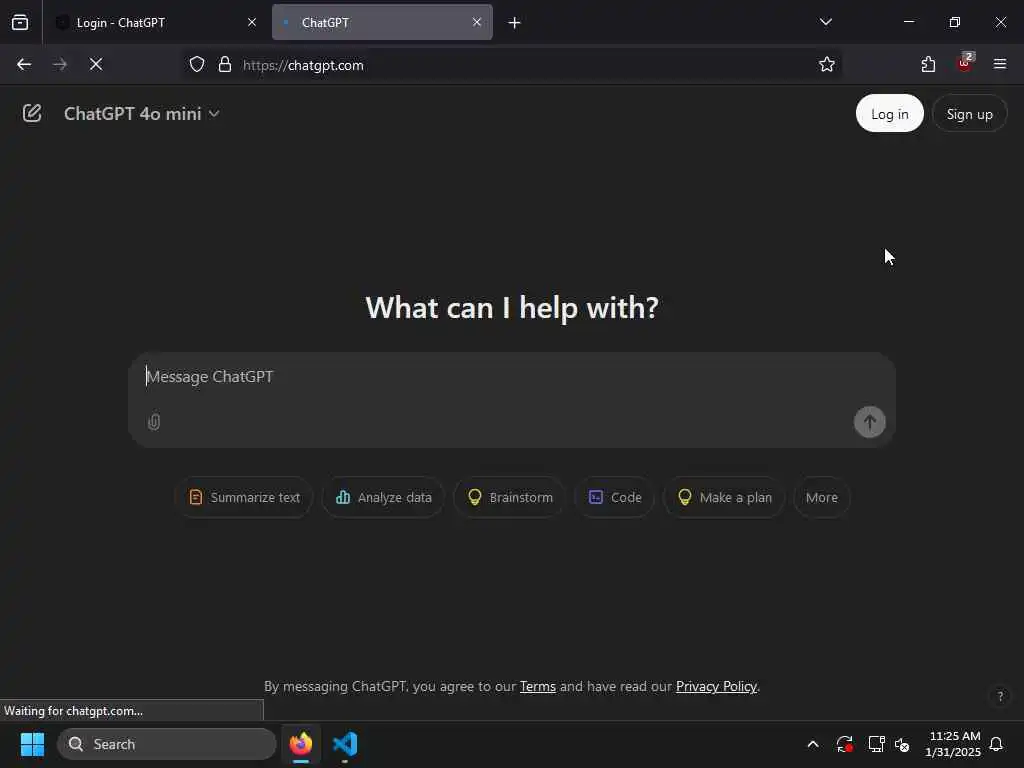Click the taskbar Search box
Viewport: 1024px width, 768px height.
(167, 744)
